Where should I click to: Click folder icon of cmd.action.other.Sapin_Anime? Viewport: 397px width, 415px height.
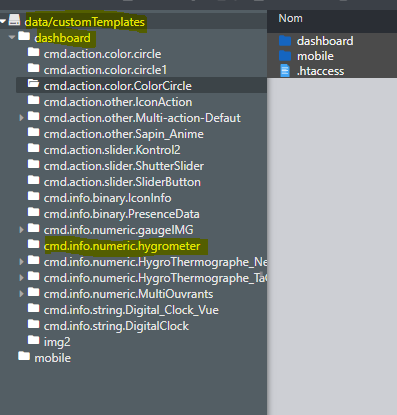(33, 132)
